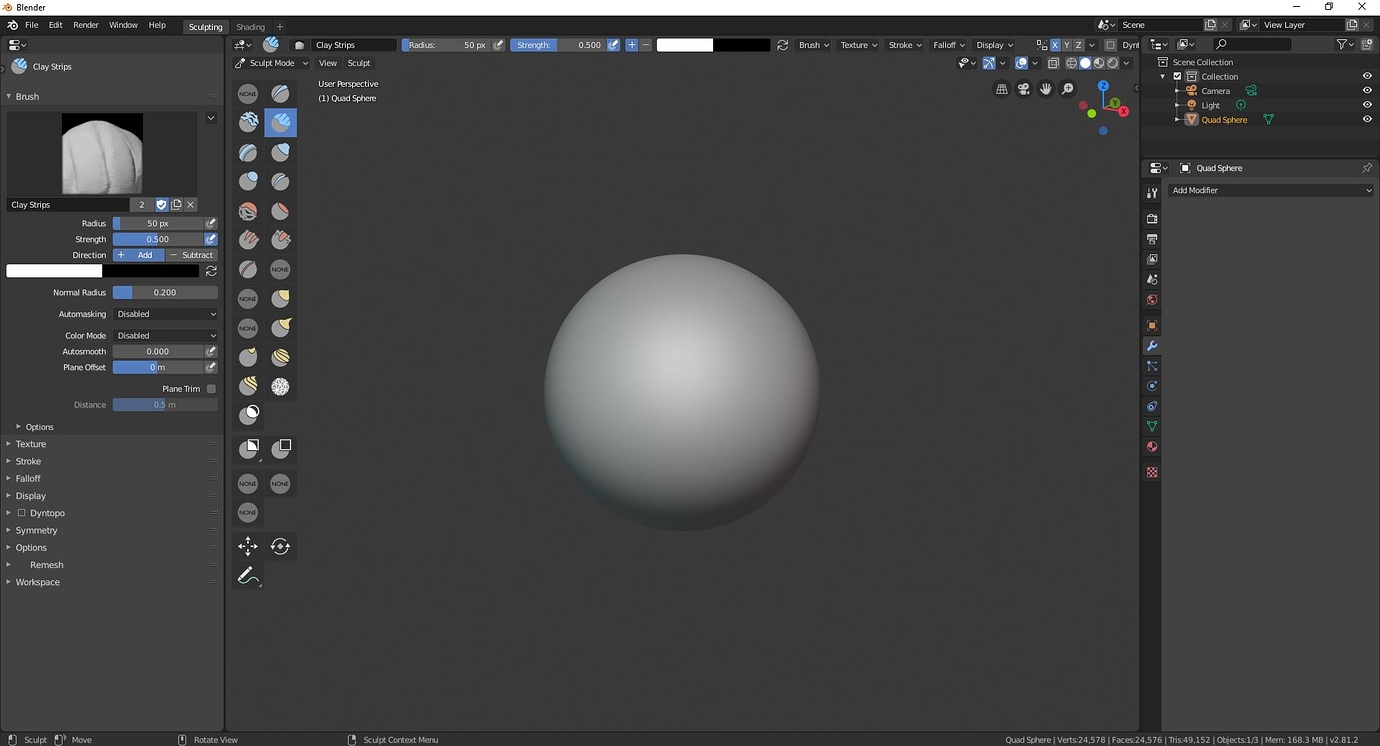Image resolution: width=1380 pixels, height=746 pixels.
Task: Select the Smooth brush tool
Action: pyautogui.click(x=248, y=211)
